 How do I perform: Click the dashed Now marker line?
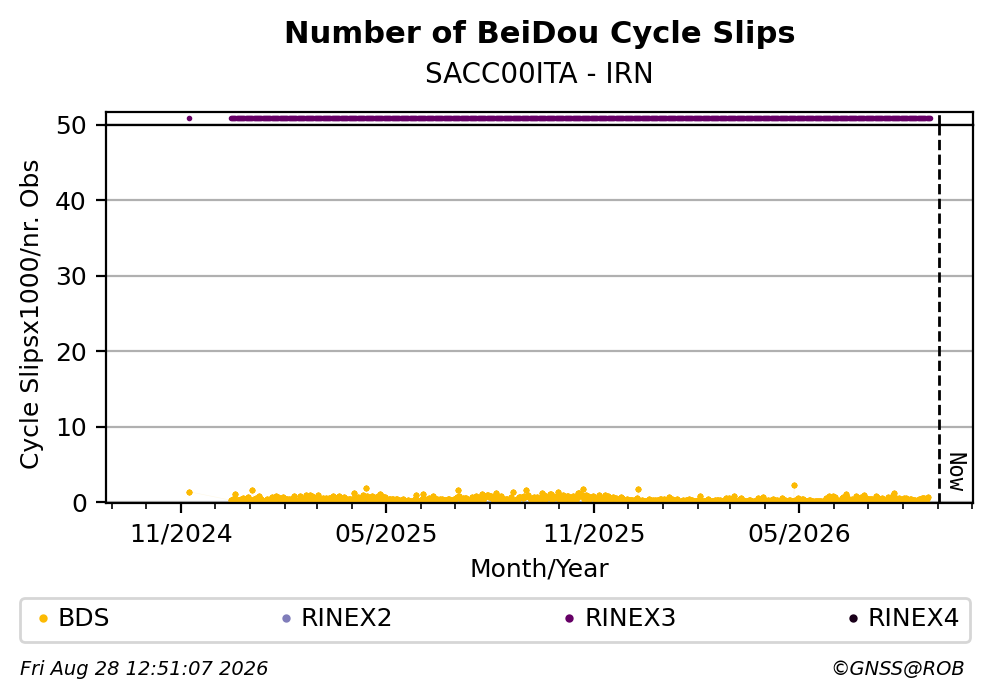939,309
